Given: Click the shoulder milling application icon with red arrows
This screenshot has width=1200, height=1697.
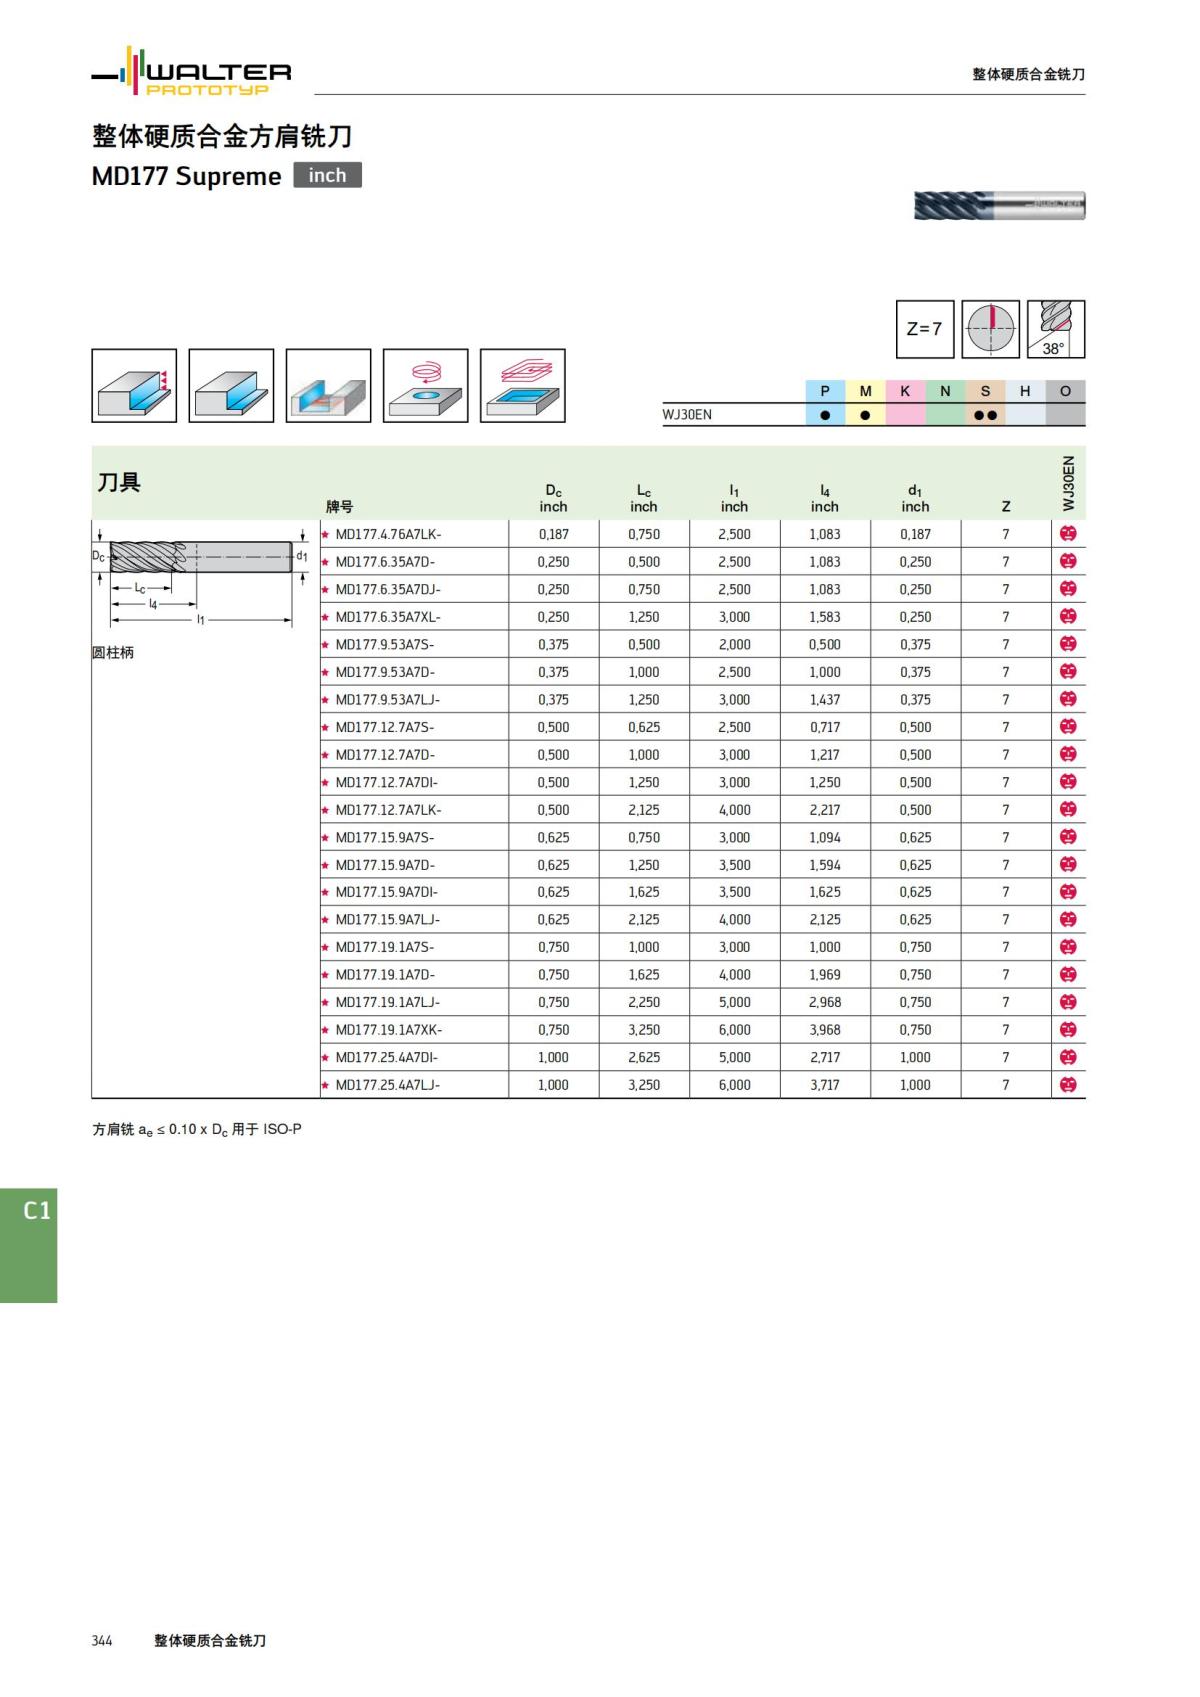Looking at the screenshot, I should pyautogui.click(x=134, y=386).
